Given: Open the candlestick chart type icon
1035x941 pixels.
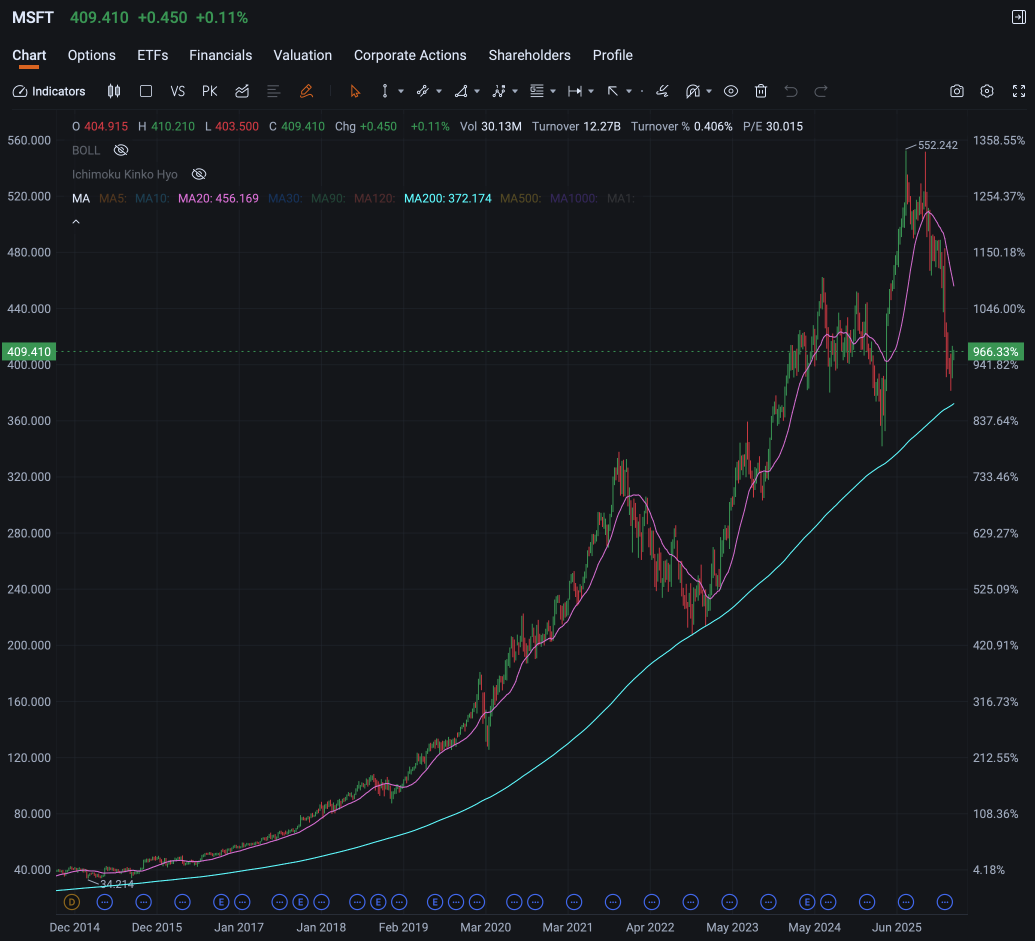Looking at the screenshot, I should point(114,91).
